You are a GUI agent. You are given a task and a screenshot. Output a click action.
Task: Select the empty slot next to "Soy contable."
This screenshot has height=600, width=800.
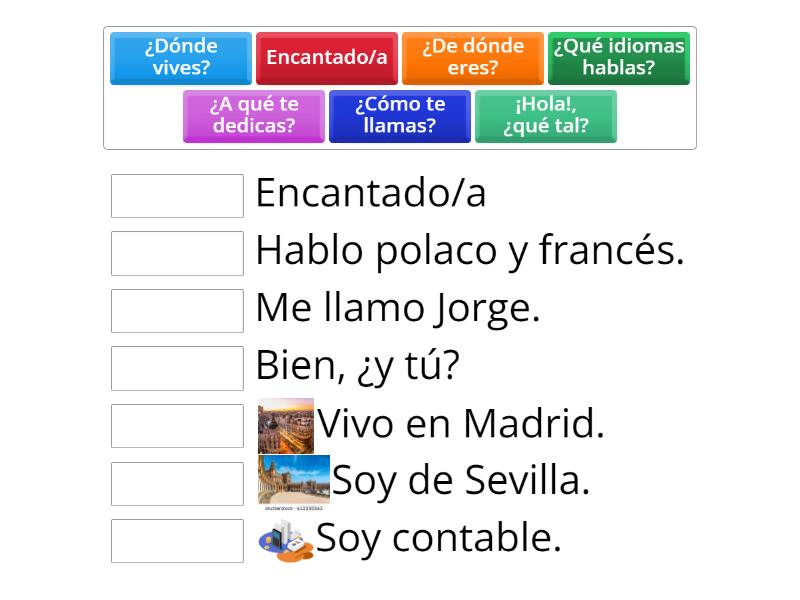click(177, 541)
